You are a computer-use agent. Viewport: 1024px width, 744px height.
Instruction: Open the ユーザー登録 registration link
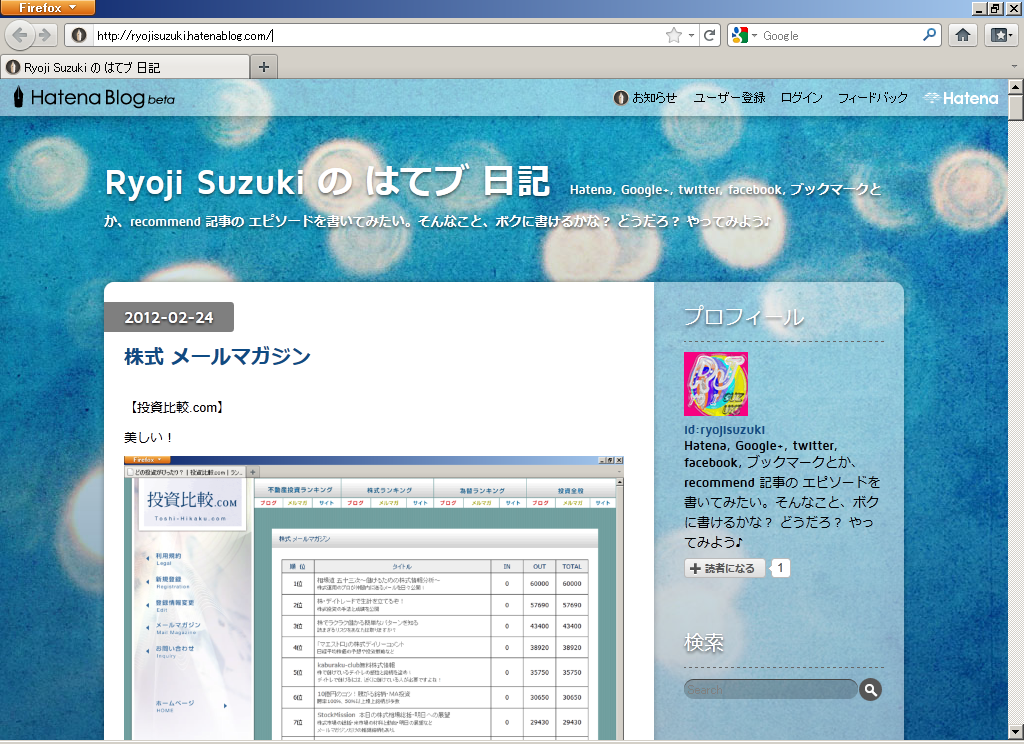729,98
